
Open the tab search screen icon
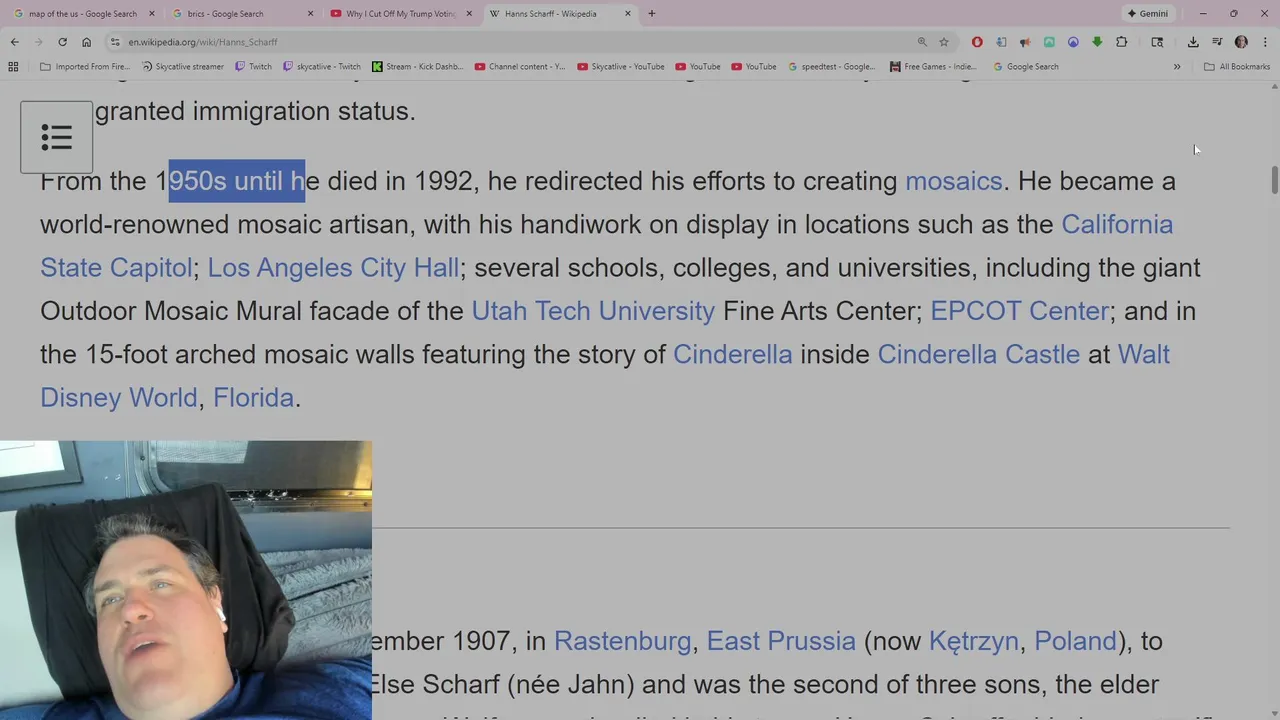(x=1157, y=42)
